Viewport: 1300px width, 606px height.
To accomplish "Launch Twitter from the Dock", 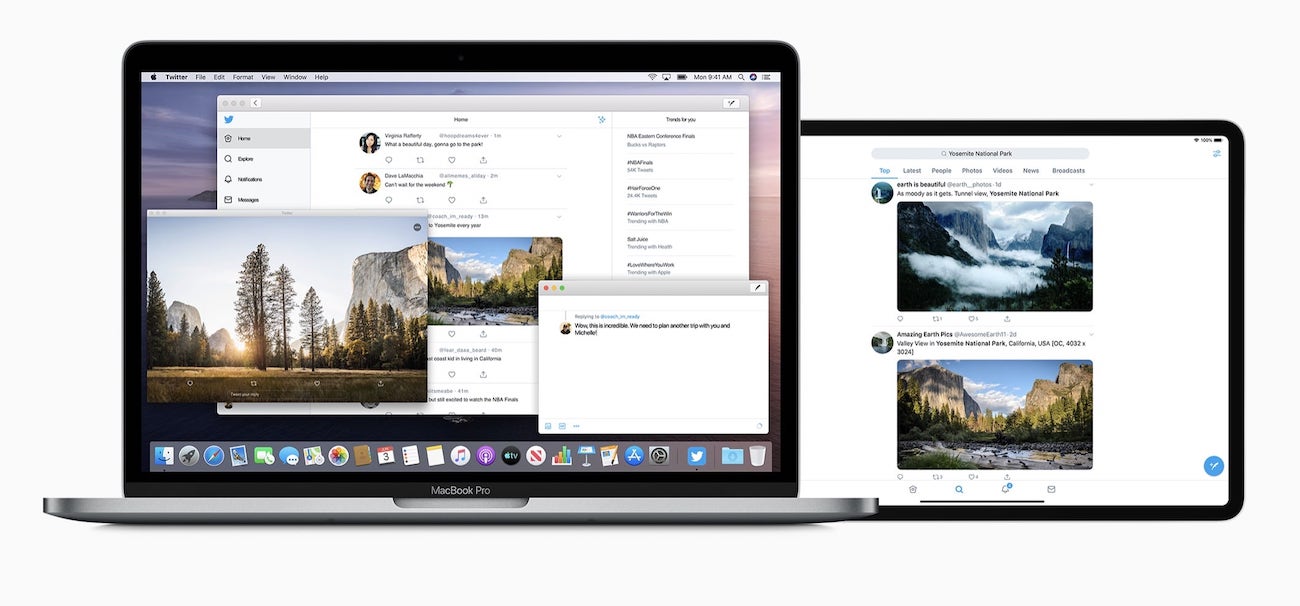I will pos(697,456).
